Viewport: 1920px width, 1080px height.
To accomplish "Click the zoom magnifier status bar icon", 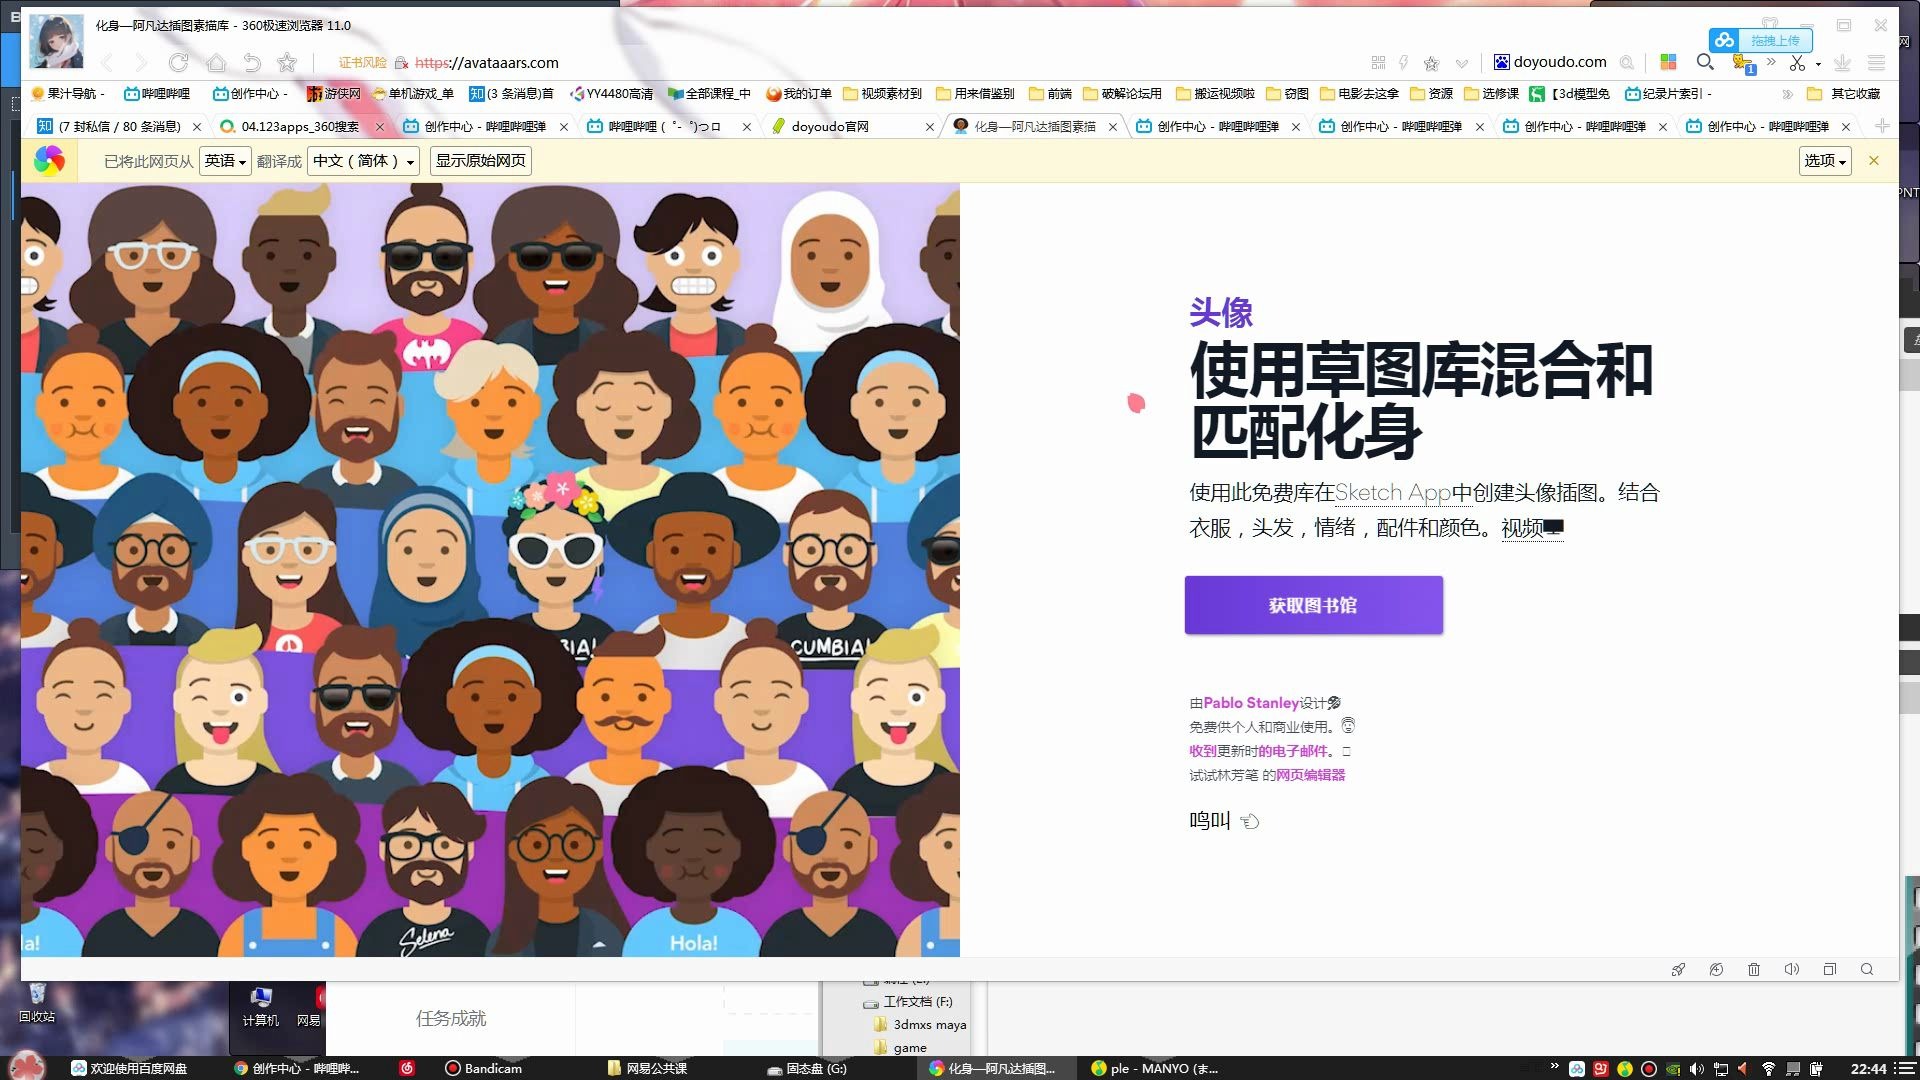I will (x=1867, y=969).
